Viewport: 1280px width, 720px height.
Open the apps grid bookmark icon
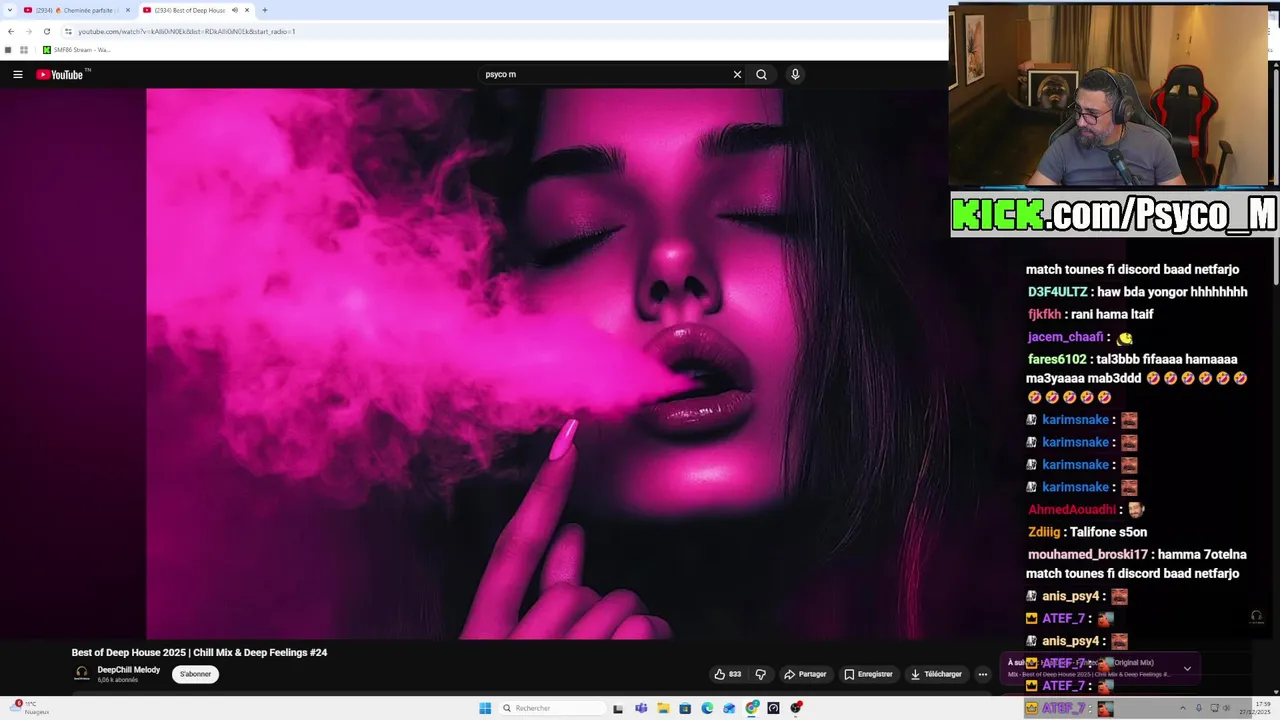pyautogui.click(x=23, y=50)
